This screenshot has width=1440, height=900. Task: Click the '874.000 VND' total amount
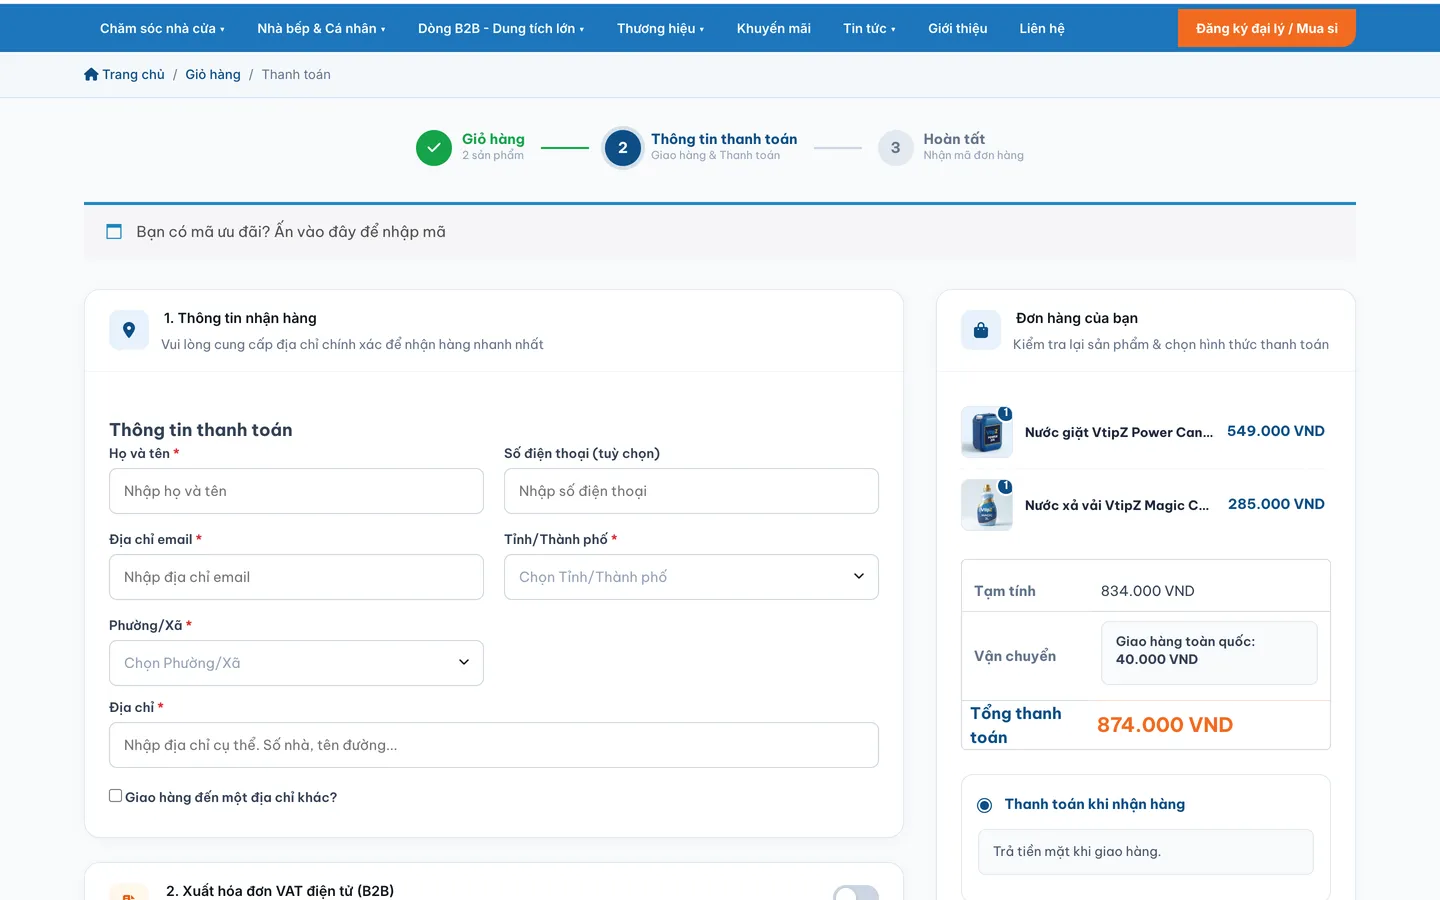pyautogui.click(x=1165, y=725)
